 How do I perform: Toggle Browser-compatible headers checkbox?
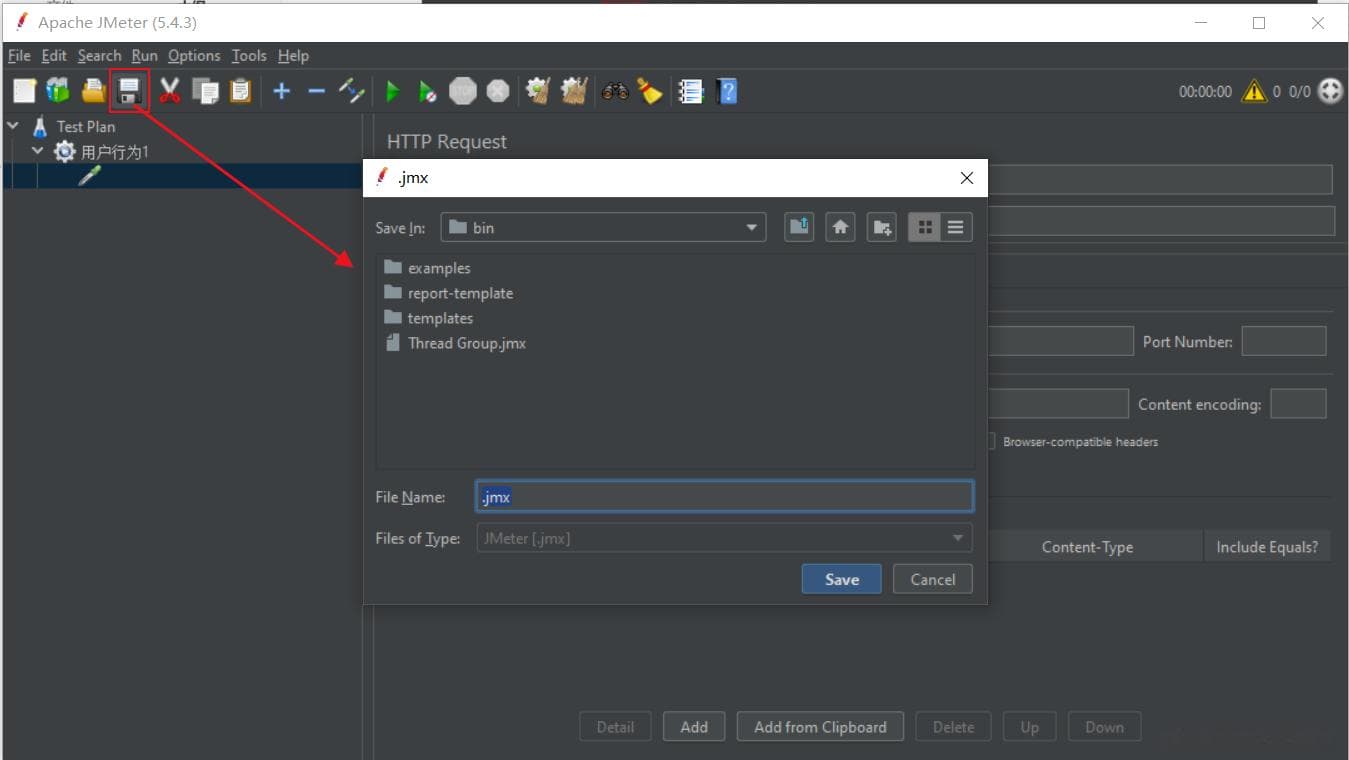[x=991, y=441]
